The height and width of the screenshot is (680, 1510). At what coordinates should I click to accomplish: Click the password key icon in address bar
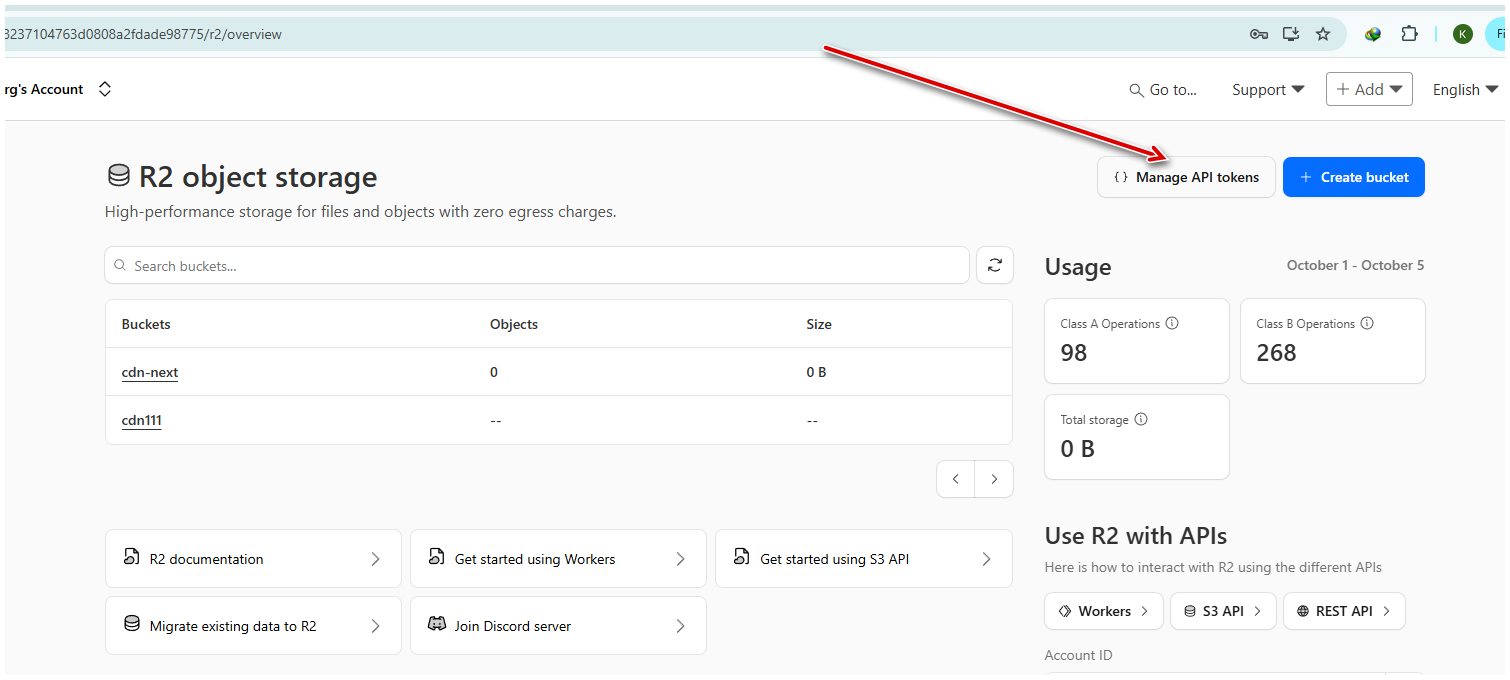click(x=1259, y=34)
